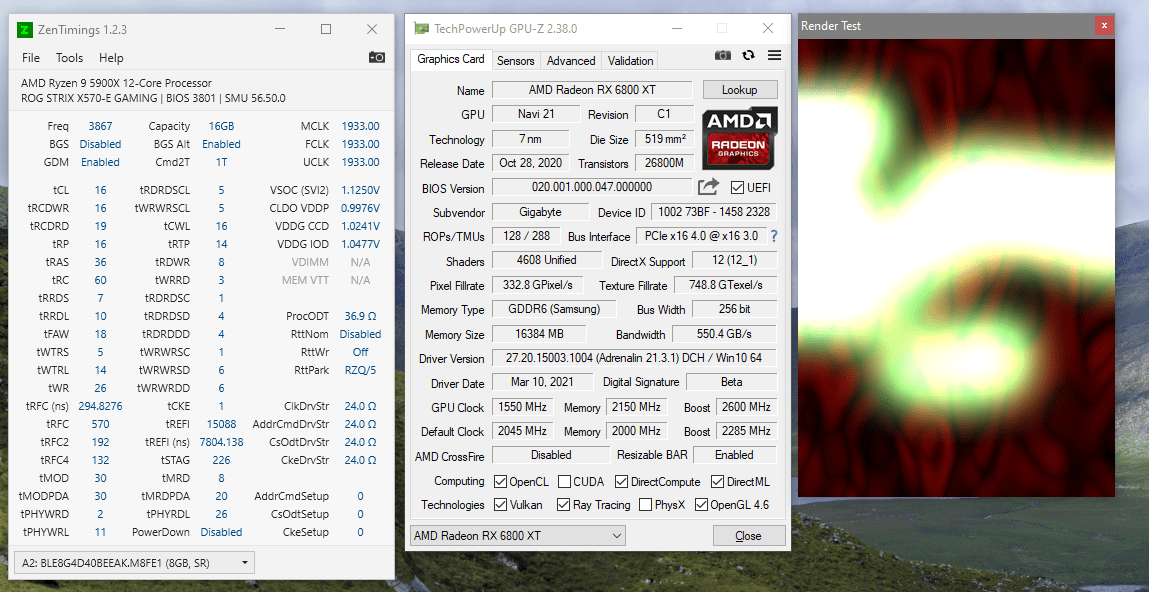Open Tools menu in ZenTimings

(70, 58)
